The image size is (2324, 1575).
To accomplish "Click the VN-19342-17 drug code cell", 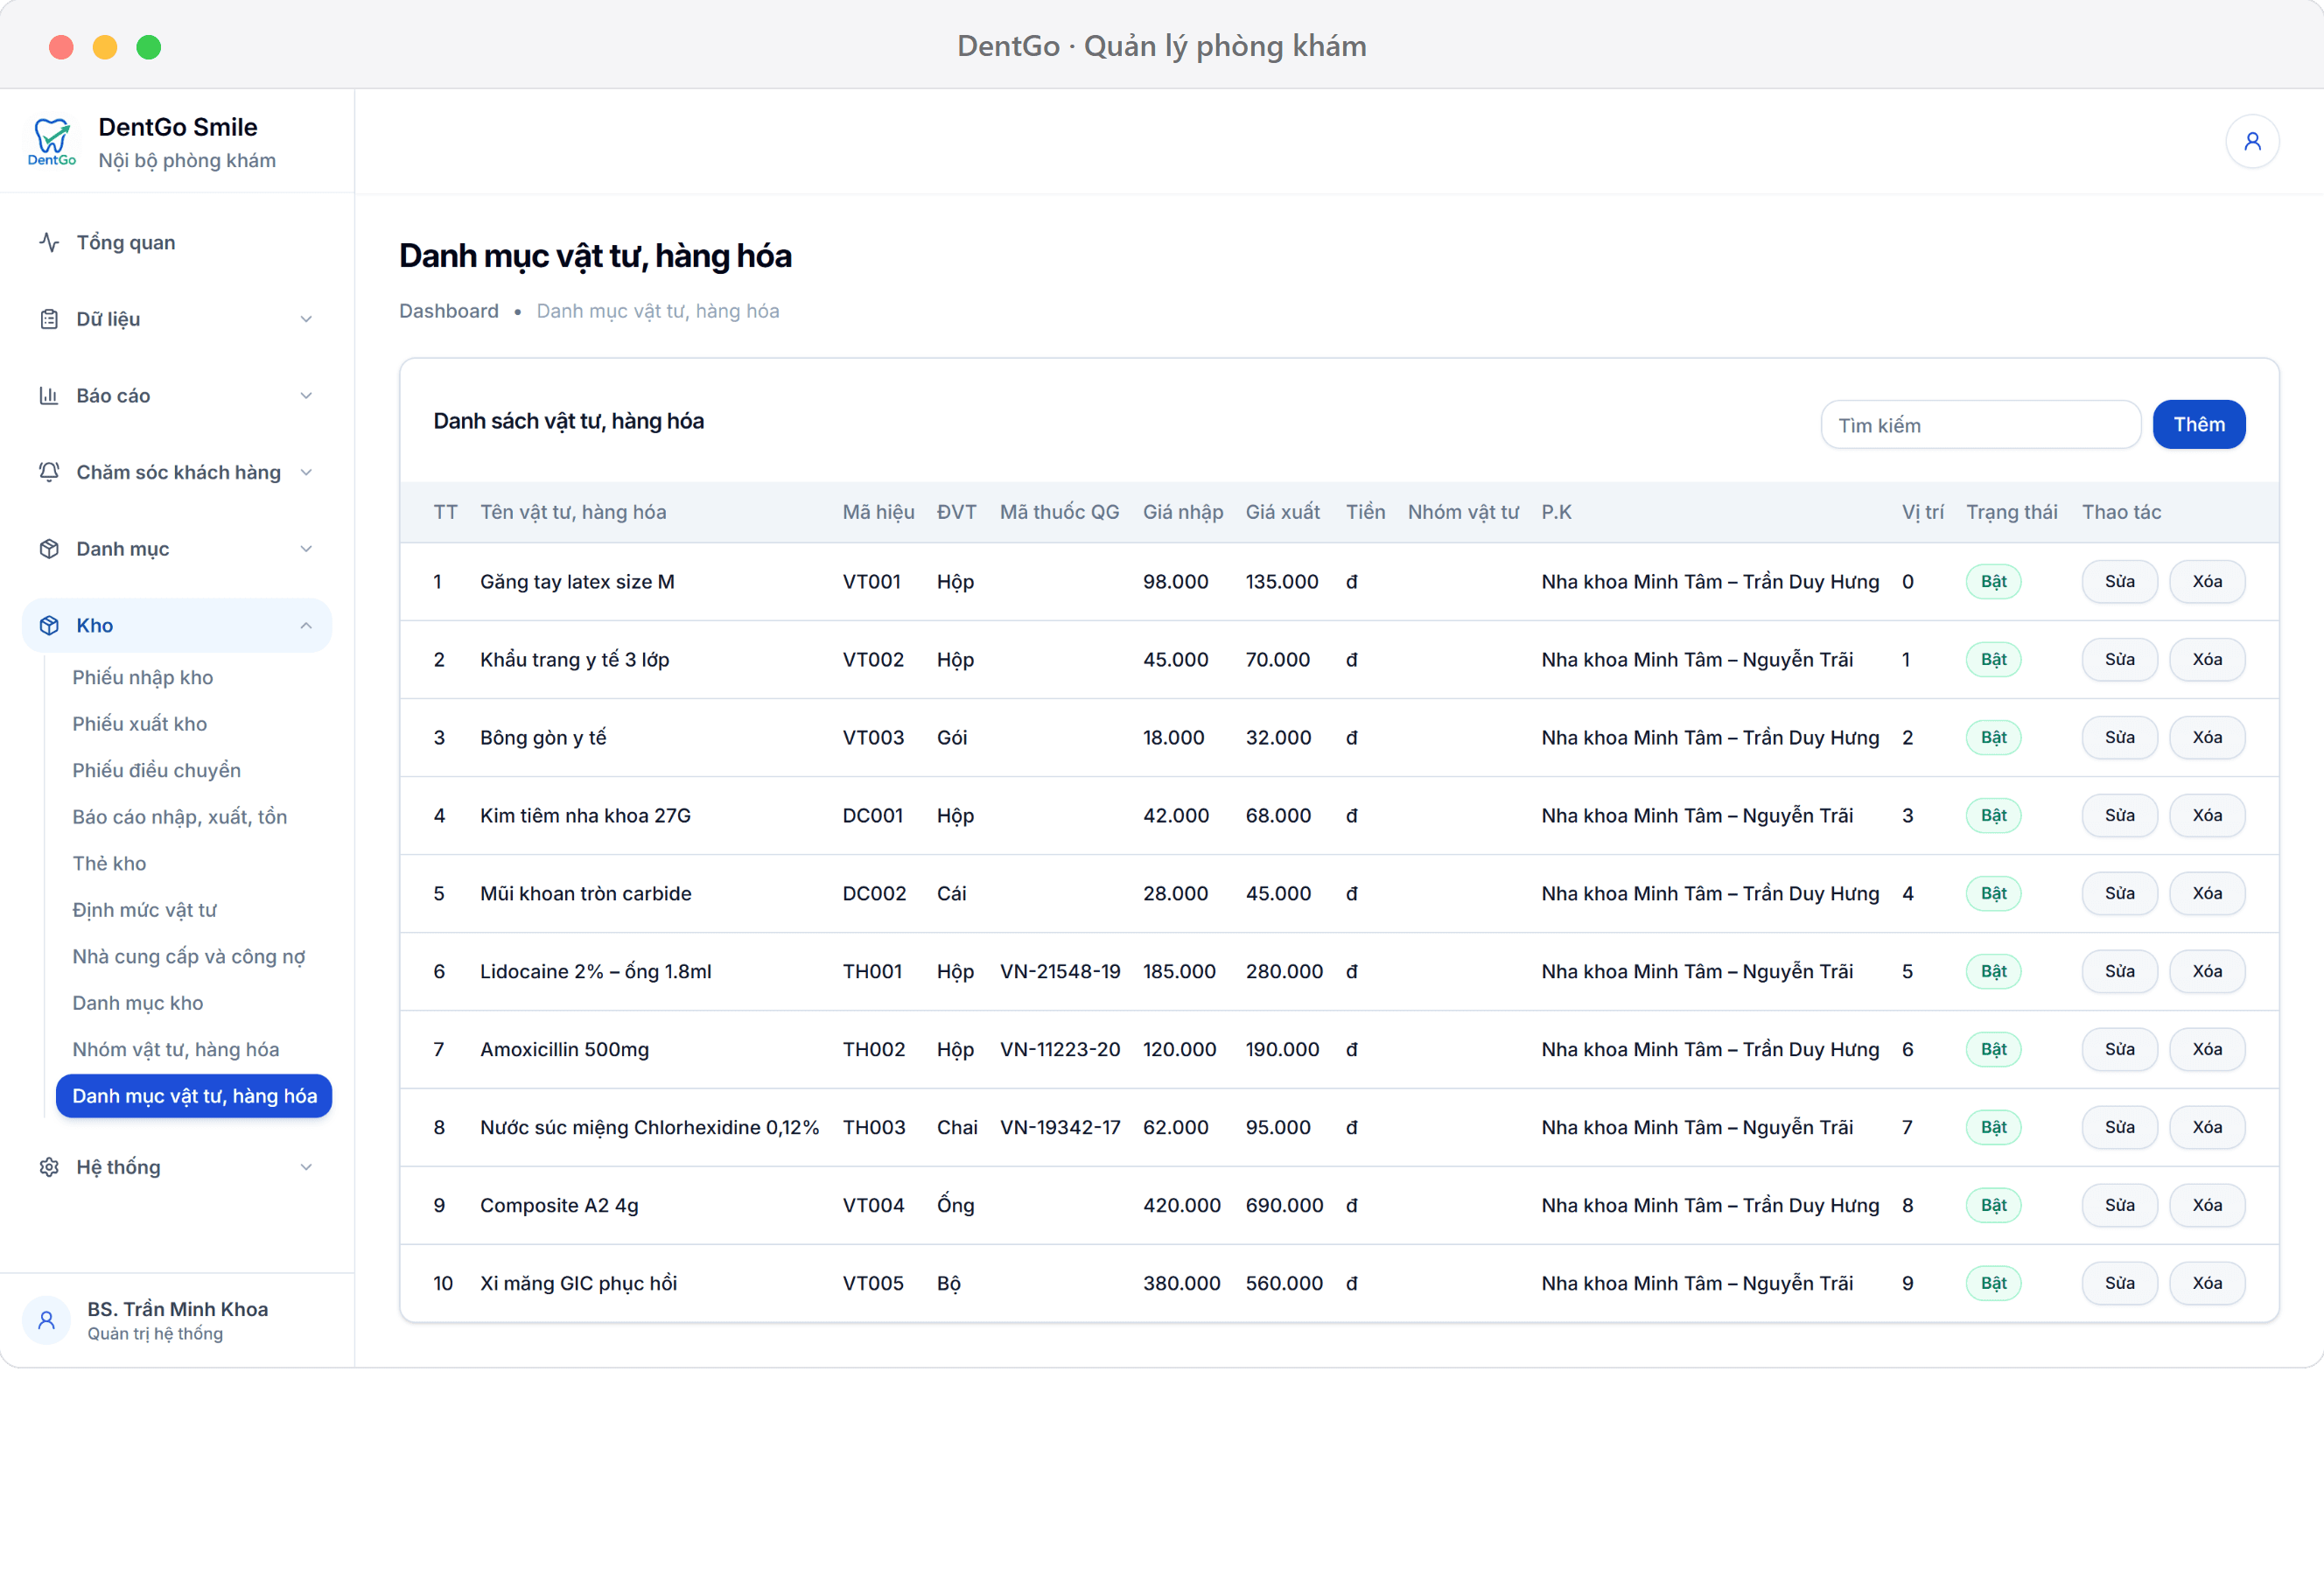I will click(1060, 1128).
